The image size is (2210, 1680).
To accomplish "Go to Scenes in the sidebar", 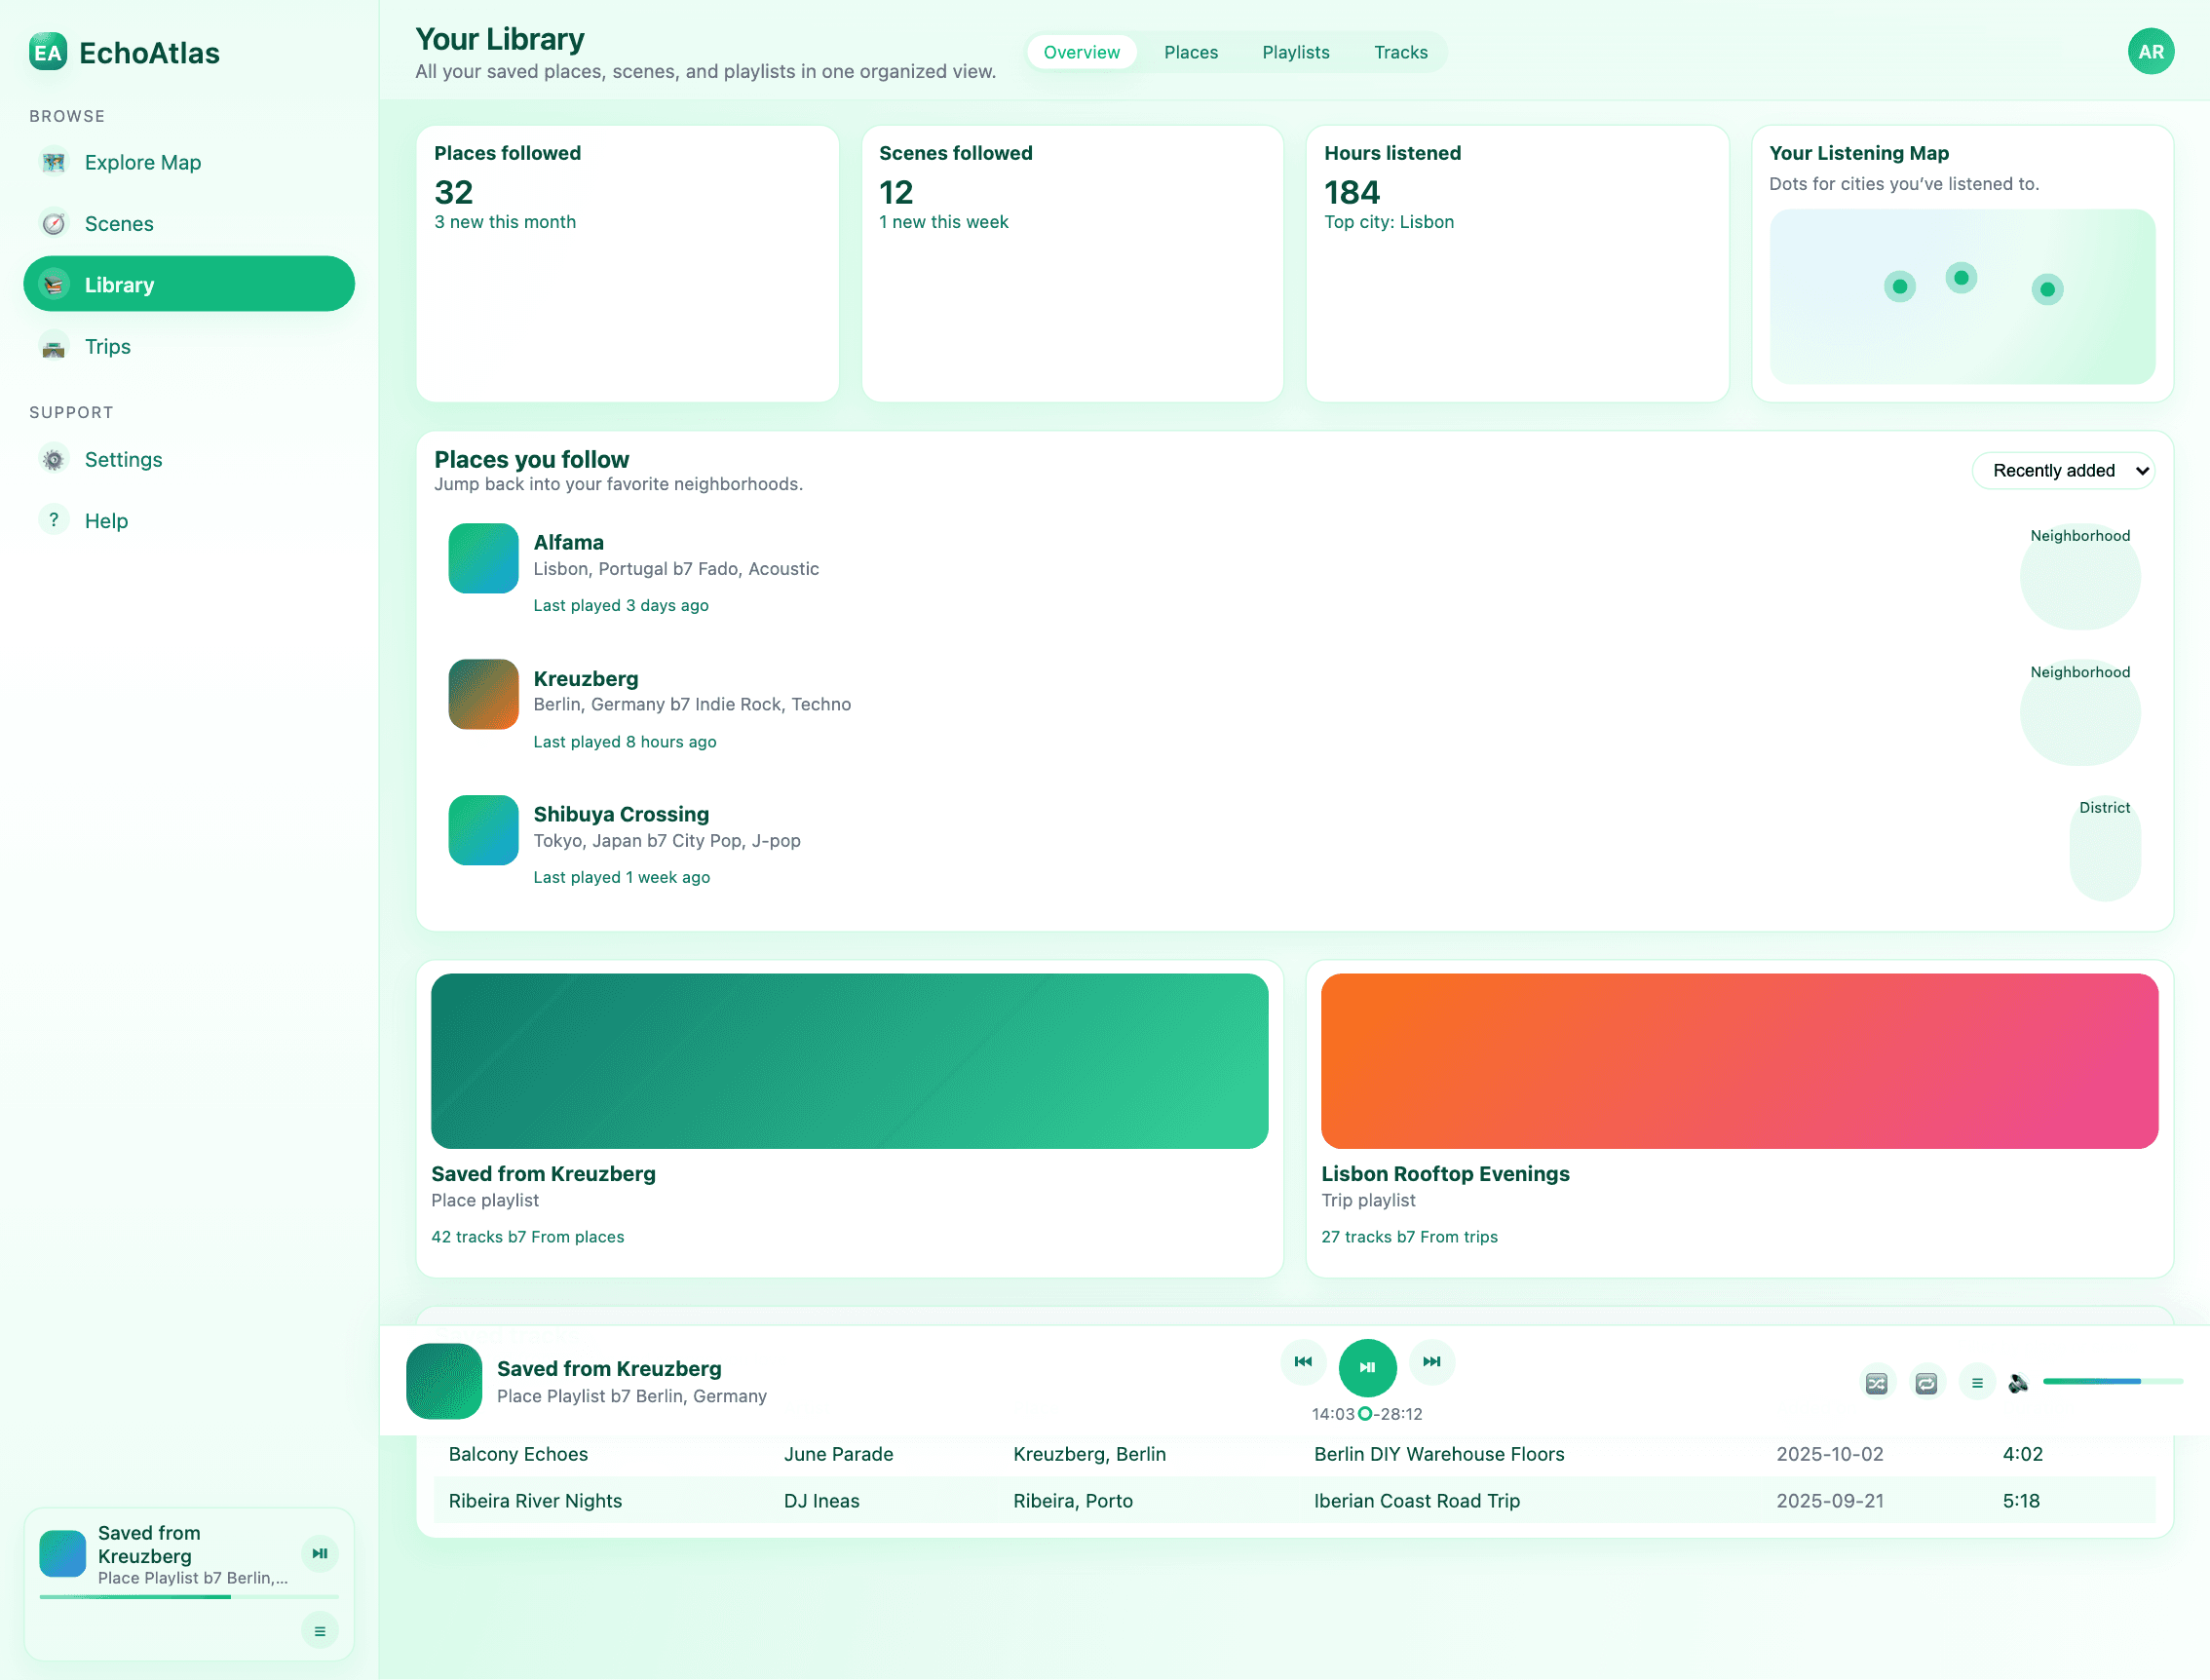I will 119,224.
